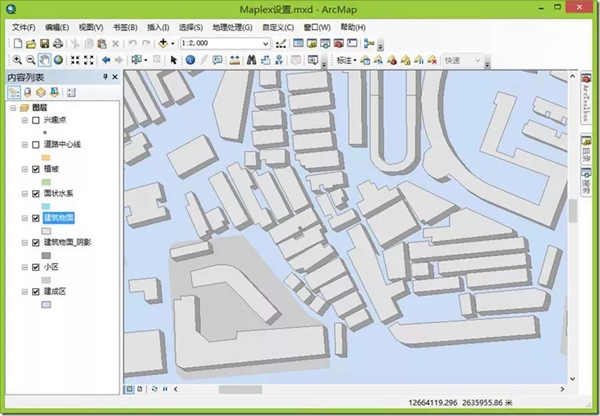The image size is (600, 416).
Task: Save the map with the floppy disk icon
Action: (x=44, y=44)
